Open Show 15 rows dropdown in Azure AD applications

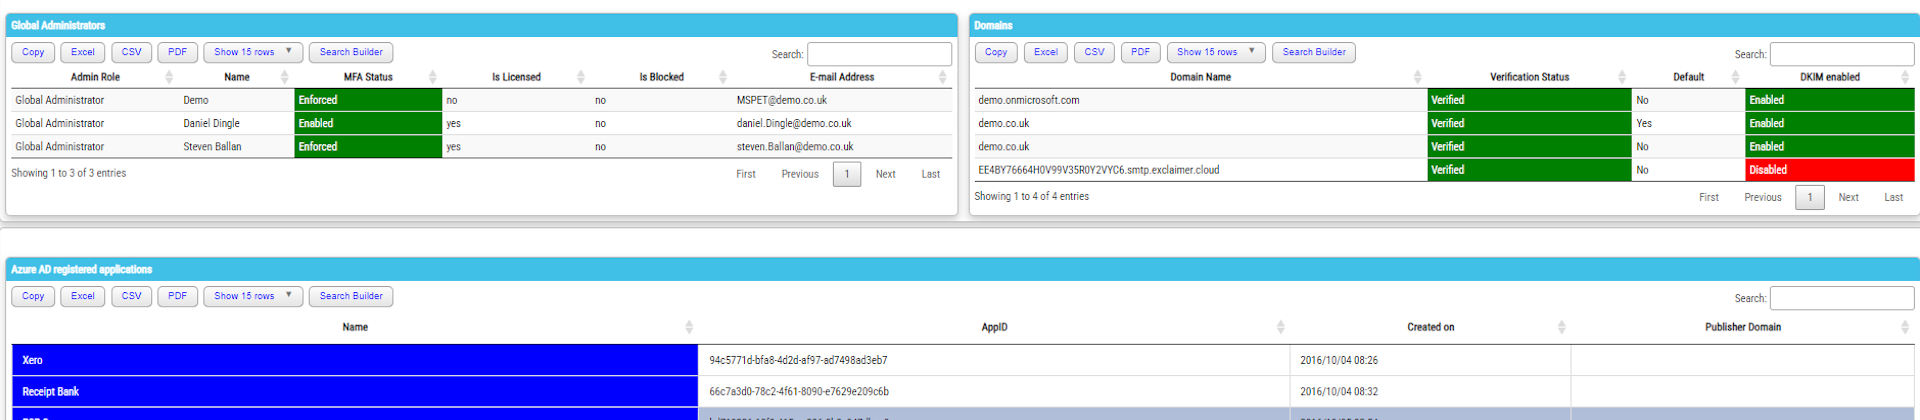tap(252, 296)
